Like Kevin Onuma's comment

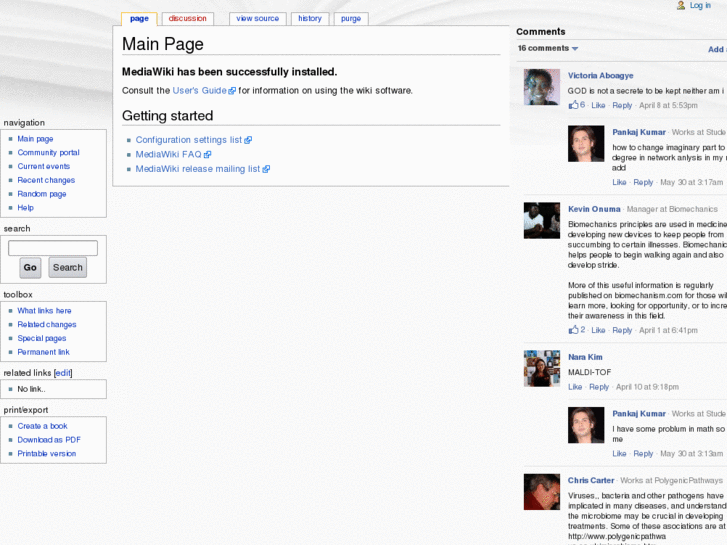tap(598, 330)
